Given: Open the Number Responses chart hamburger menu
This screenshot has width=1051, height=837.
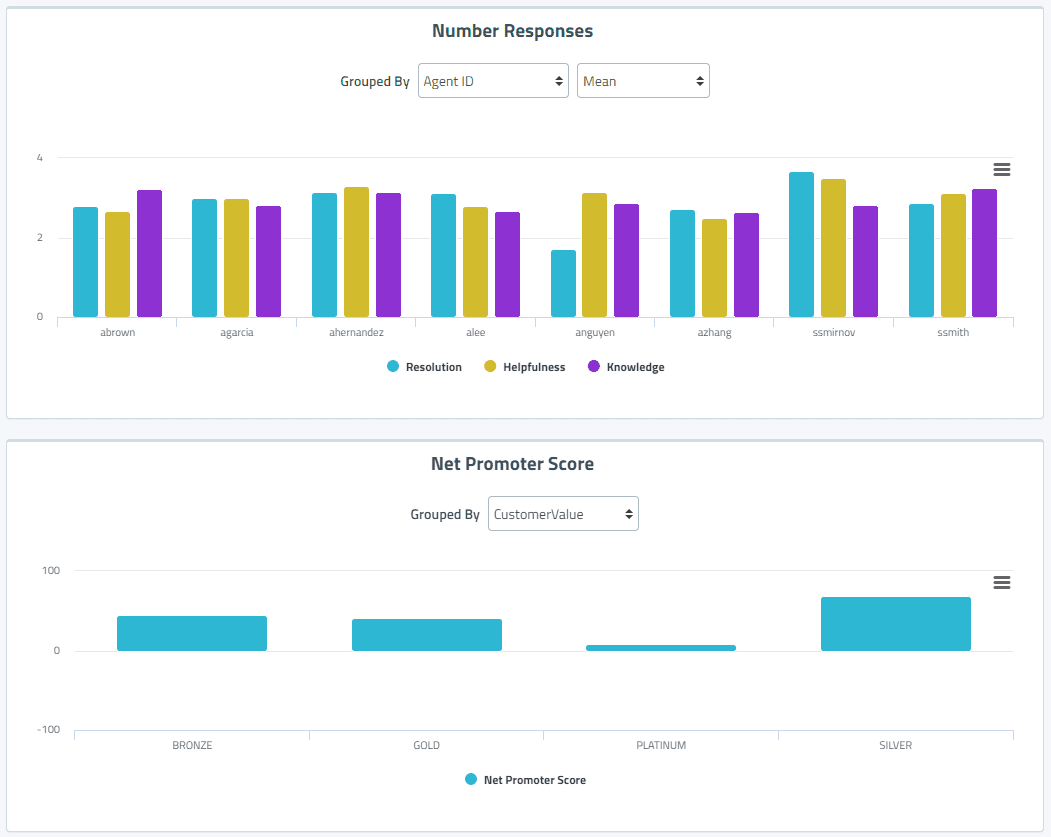Looking at the screenshot, I should 1002,169.
